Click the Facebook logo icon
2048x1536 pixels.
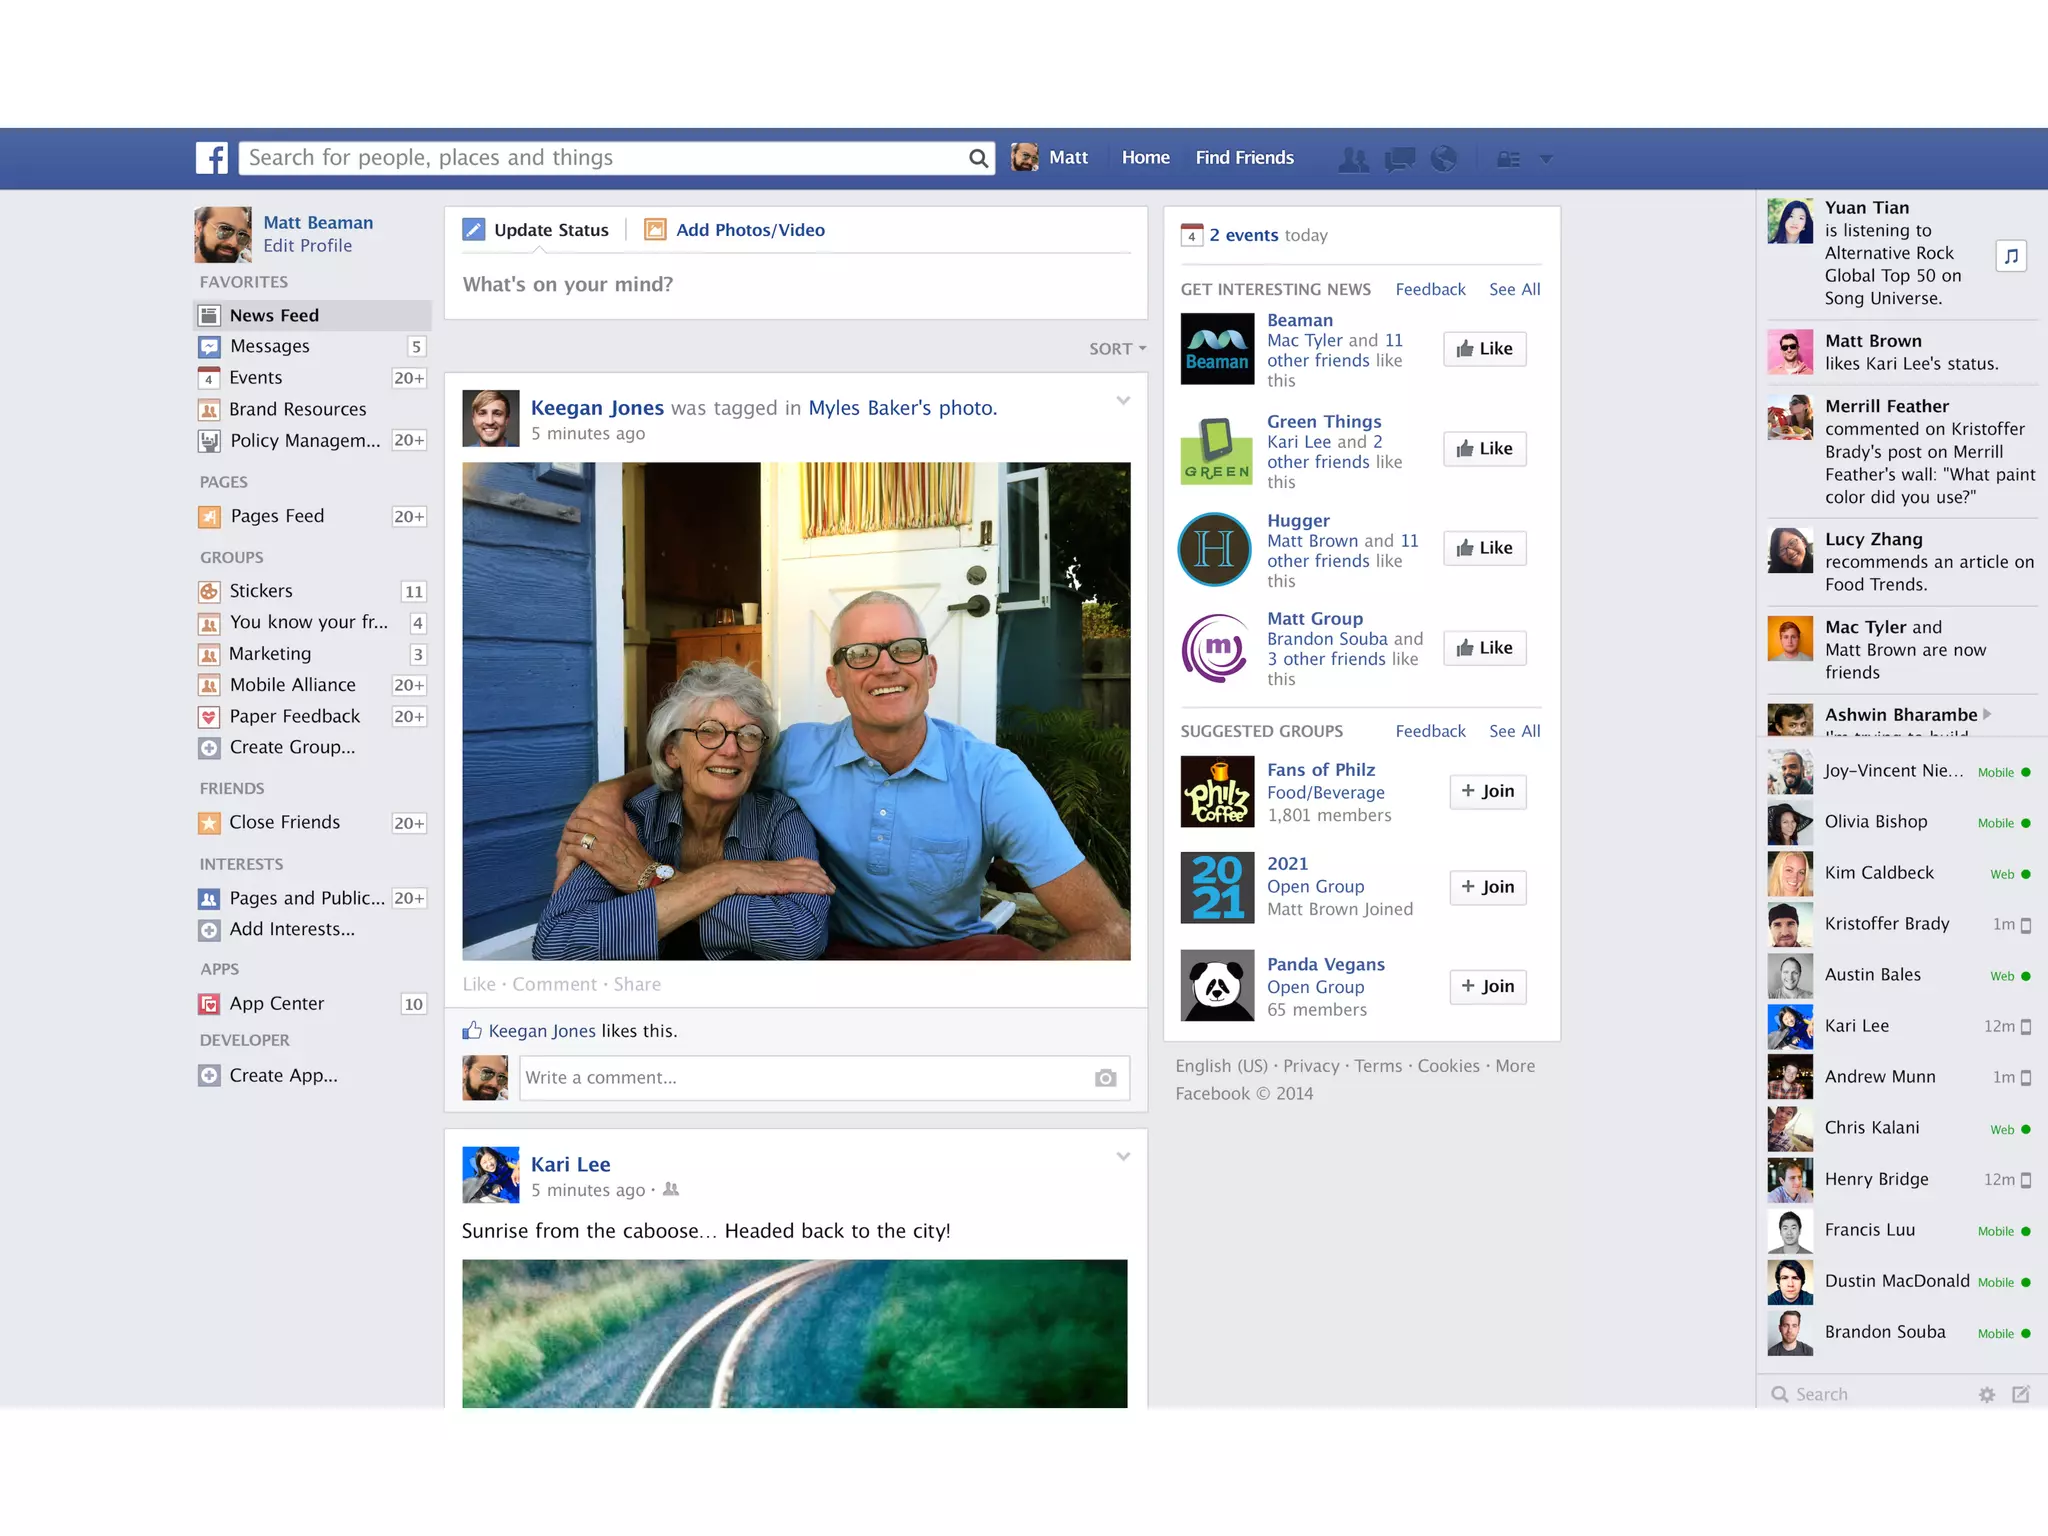click(x=211, y=158)
